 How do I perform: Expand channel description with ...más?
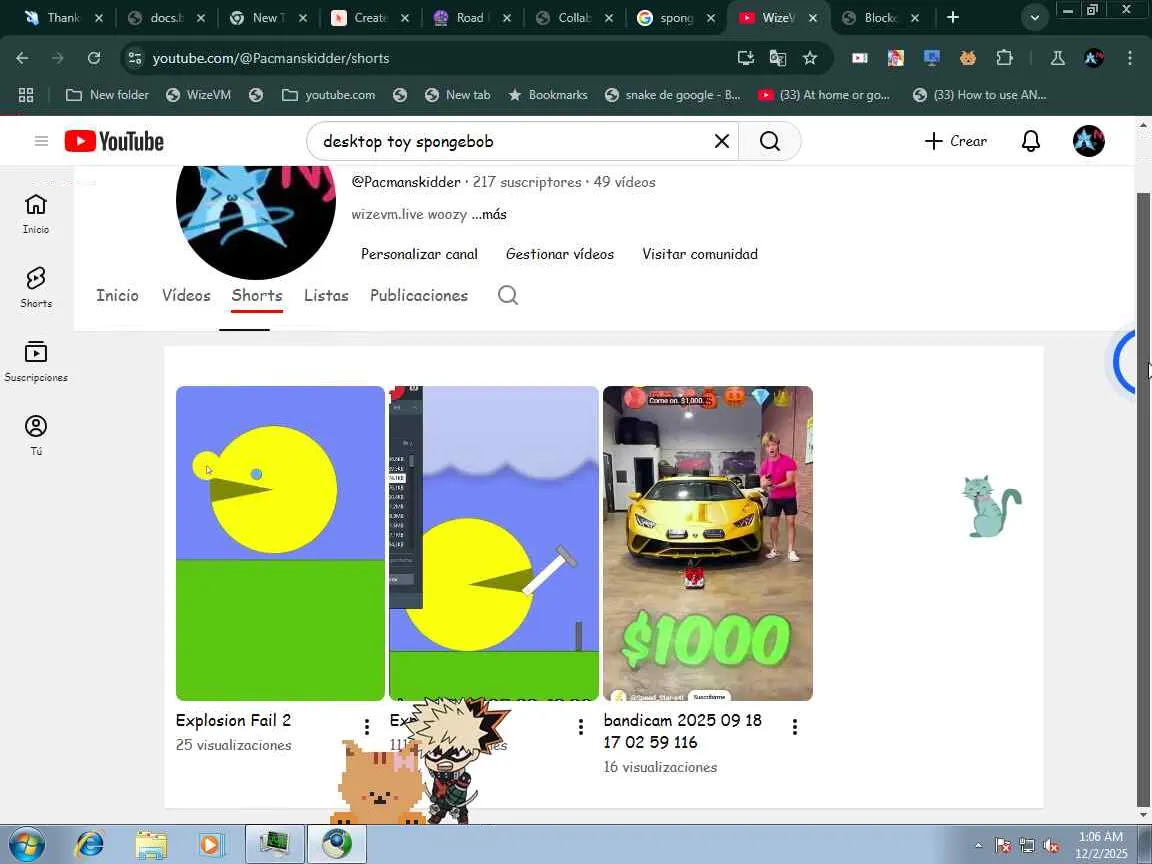(x=489, y=215)
